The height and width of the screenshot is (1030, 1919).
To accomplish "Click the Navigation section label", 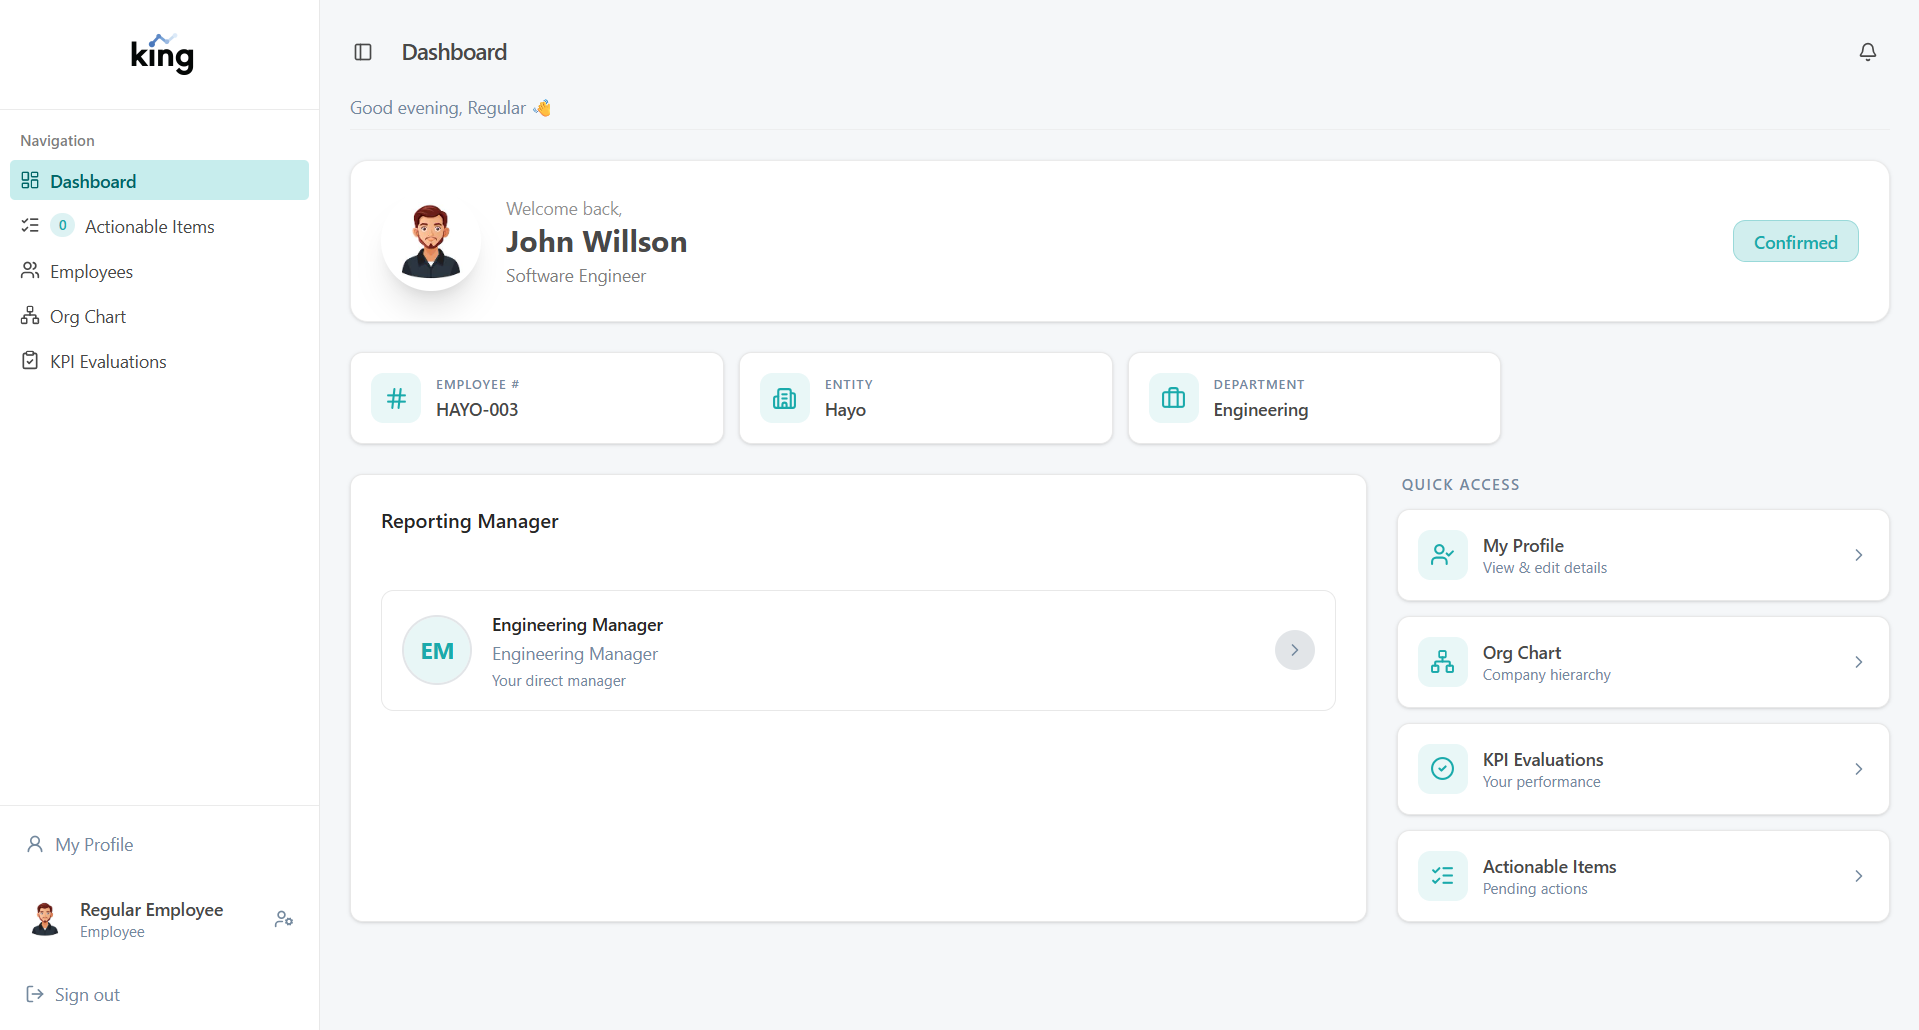I will pos(57,140).
